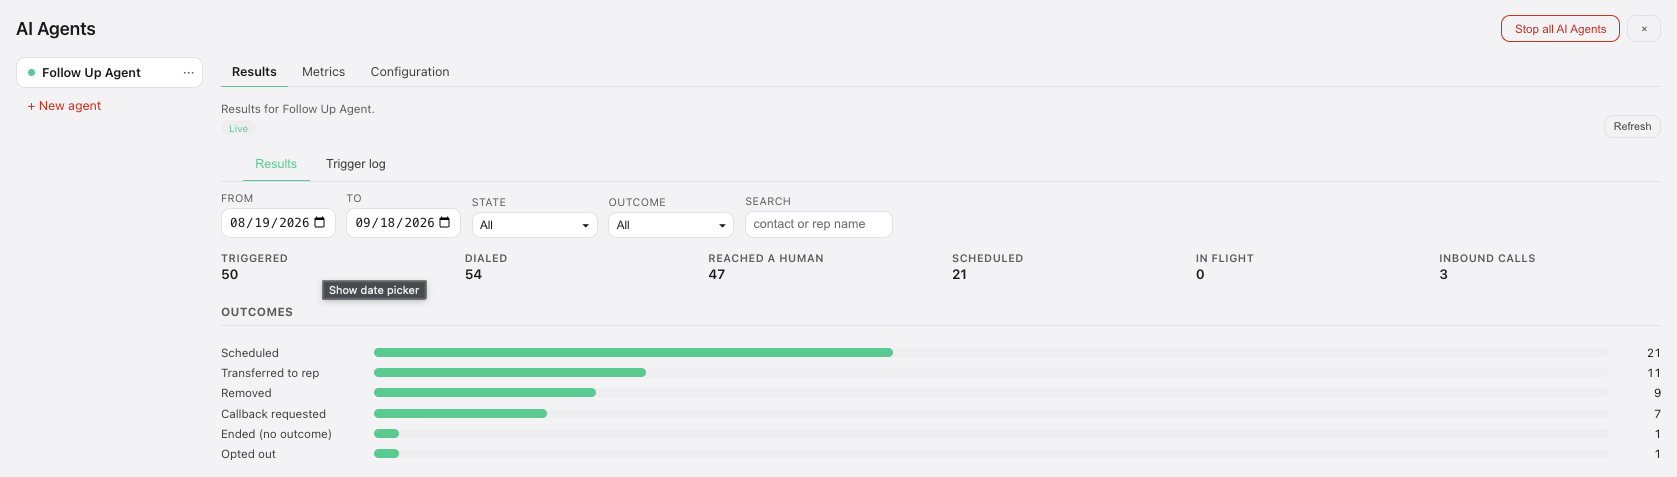Viewport: 1677px width, 477px height.
Task: Expand the STATE filter dropdown
Action: click(535, 225)
